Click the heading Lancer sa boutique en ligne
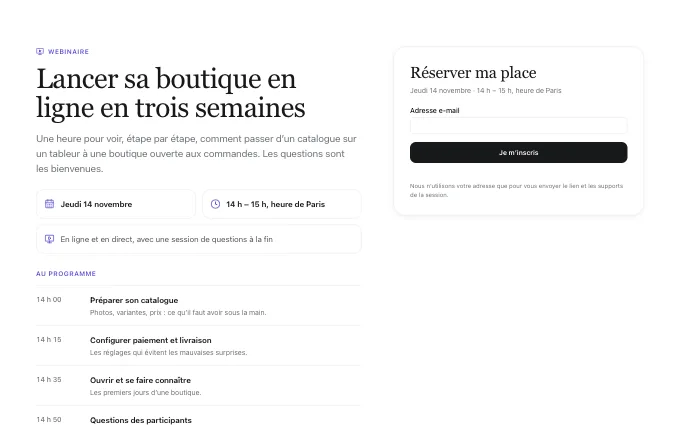The image size is (680, 425). 170,93
